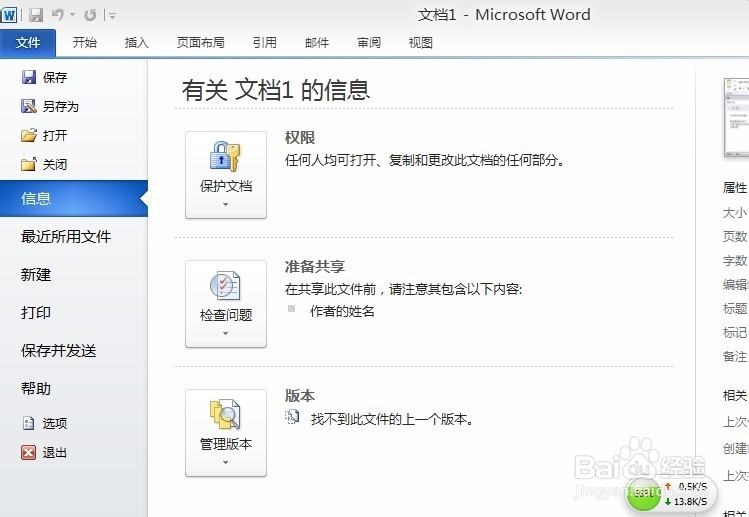Click the 大小 property label
This screenshot has width=749, height=517.
click(x=735, y=213)
